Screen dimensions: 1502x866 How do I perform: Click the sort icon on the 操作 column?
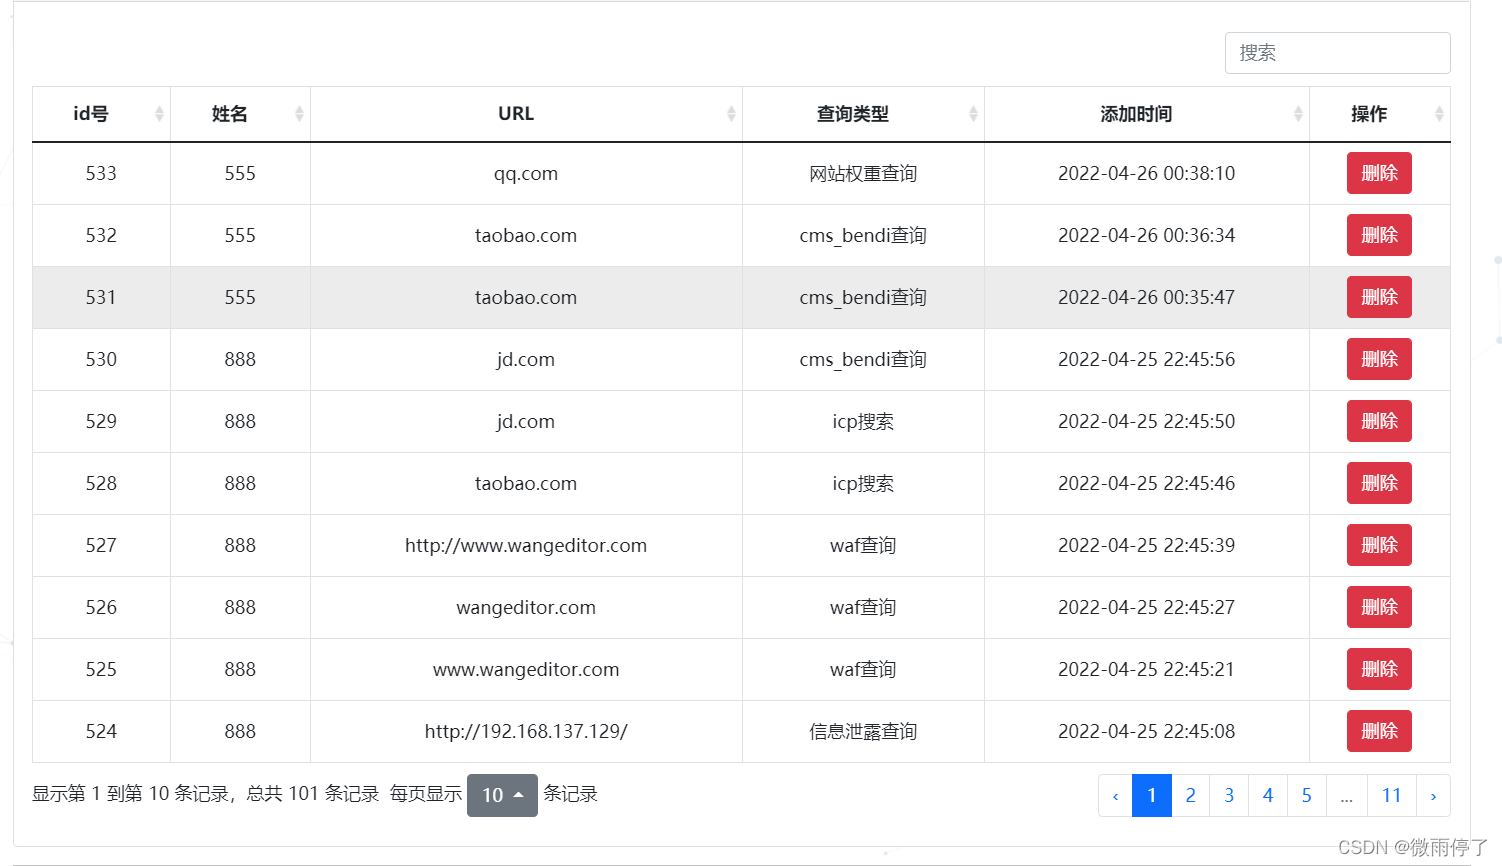tap(1438, 114)
